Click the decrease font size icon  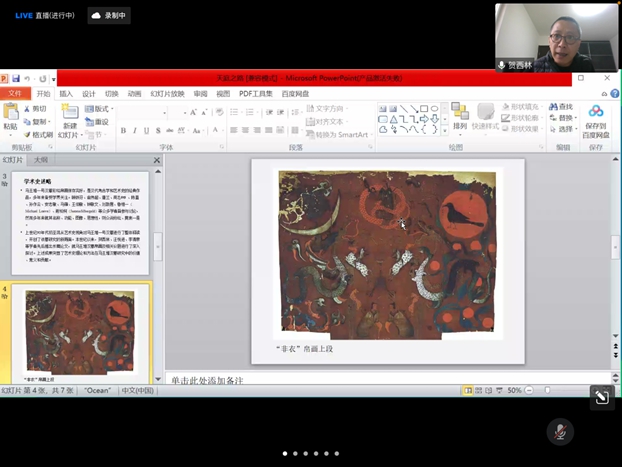click(x=204, y=113)
